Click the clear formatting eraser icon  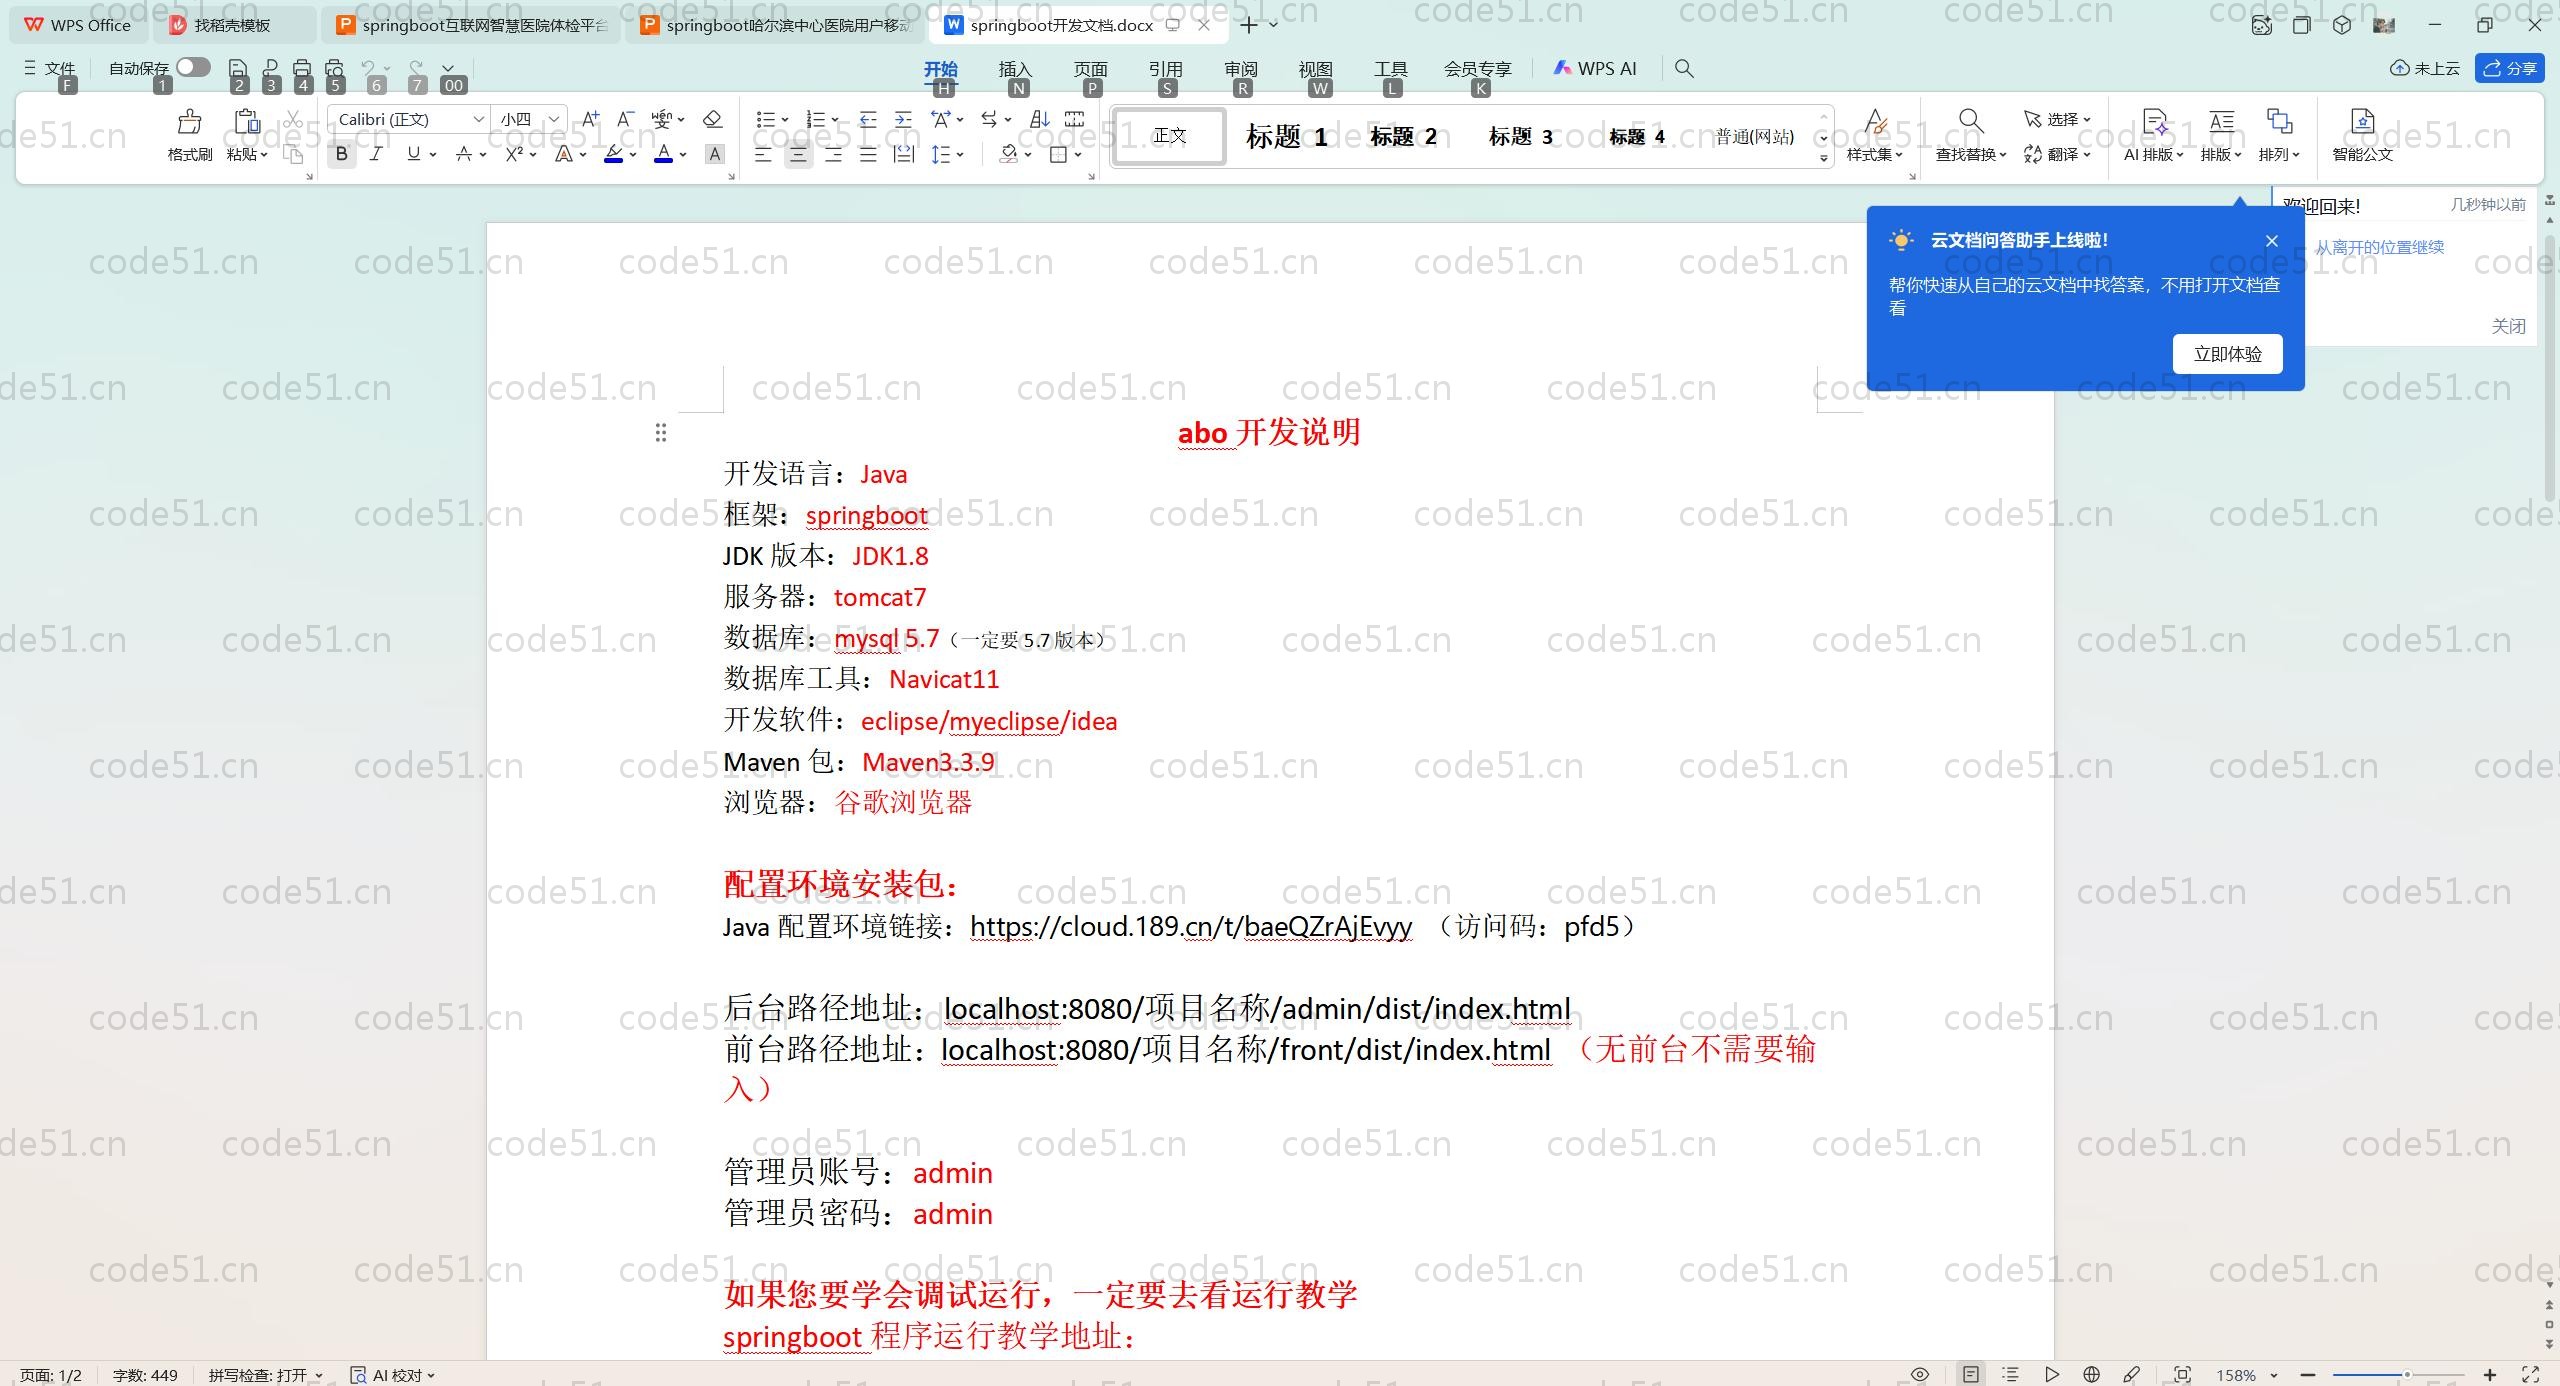click(x=712, y=119)
